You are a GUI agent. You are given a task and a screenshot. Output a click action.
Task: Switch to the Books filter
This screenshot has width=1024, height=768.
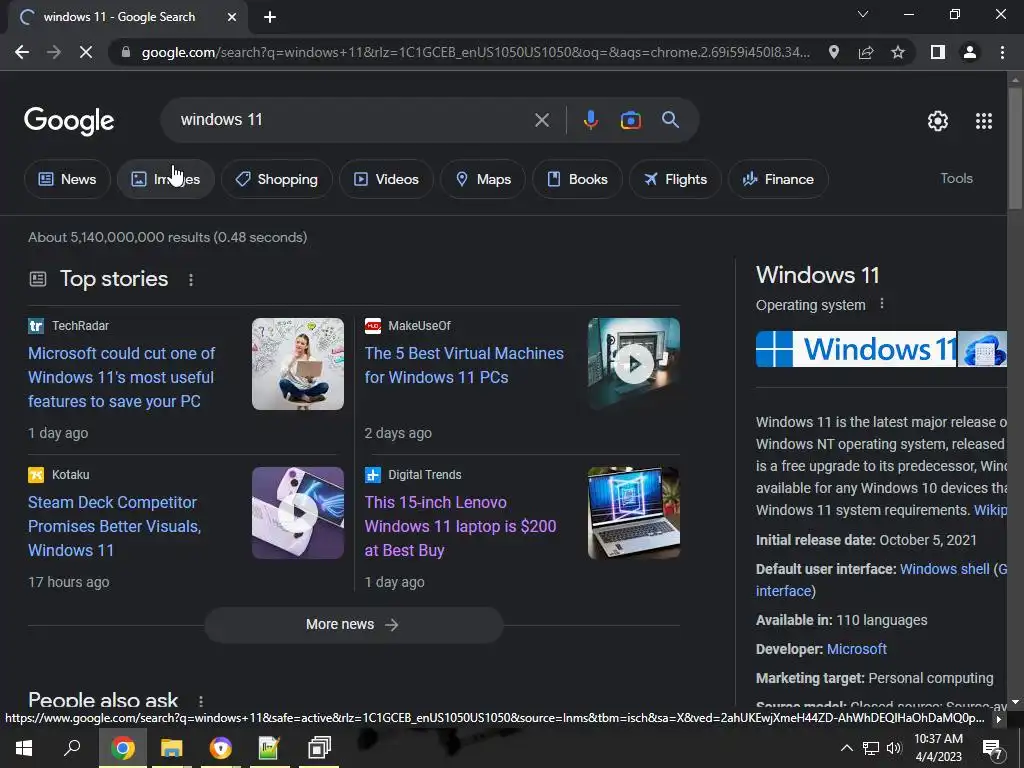tap(577, 179)
